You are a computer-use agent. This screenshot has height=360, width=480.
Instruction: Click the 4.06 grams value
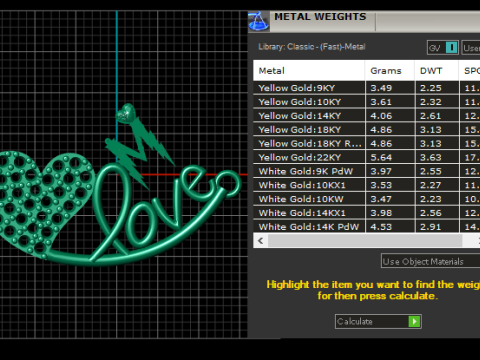(x=381, y=116)
